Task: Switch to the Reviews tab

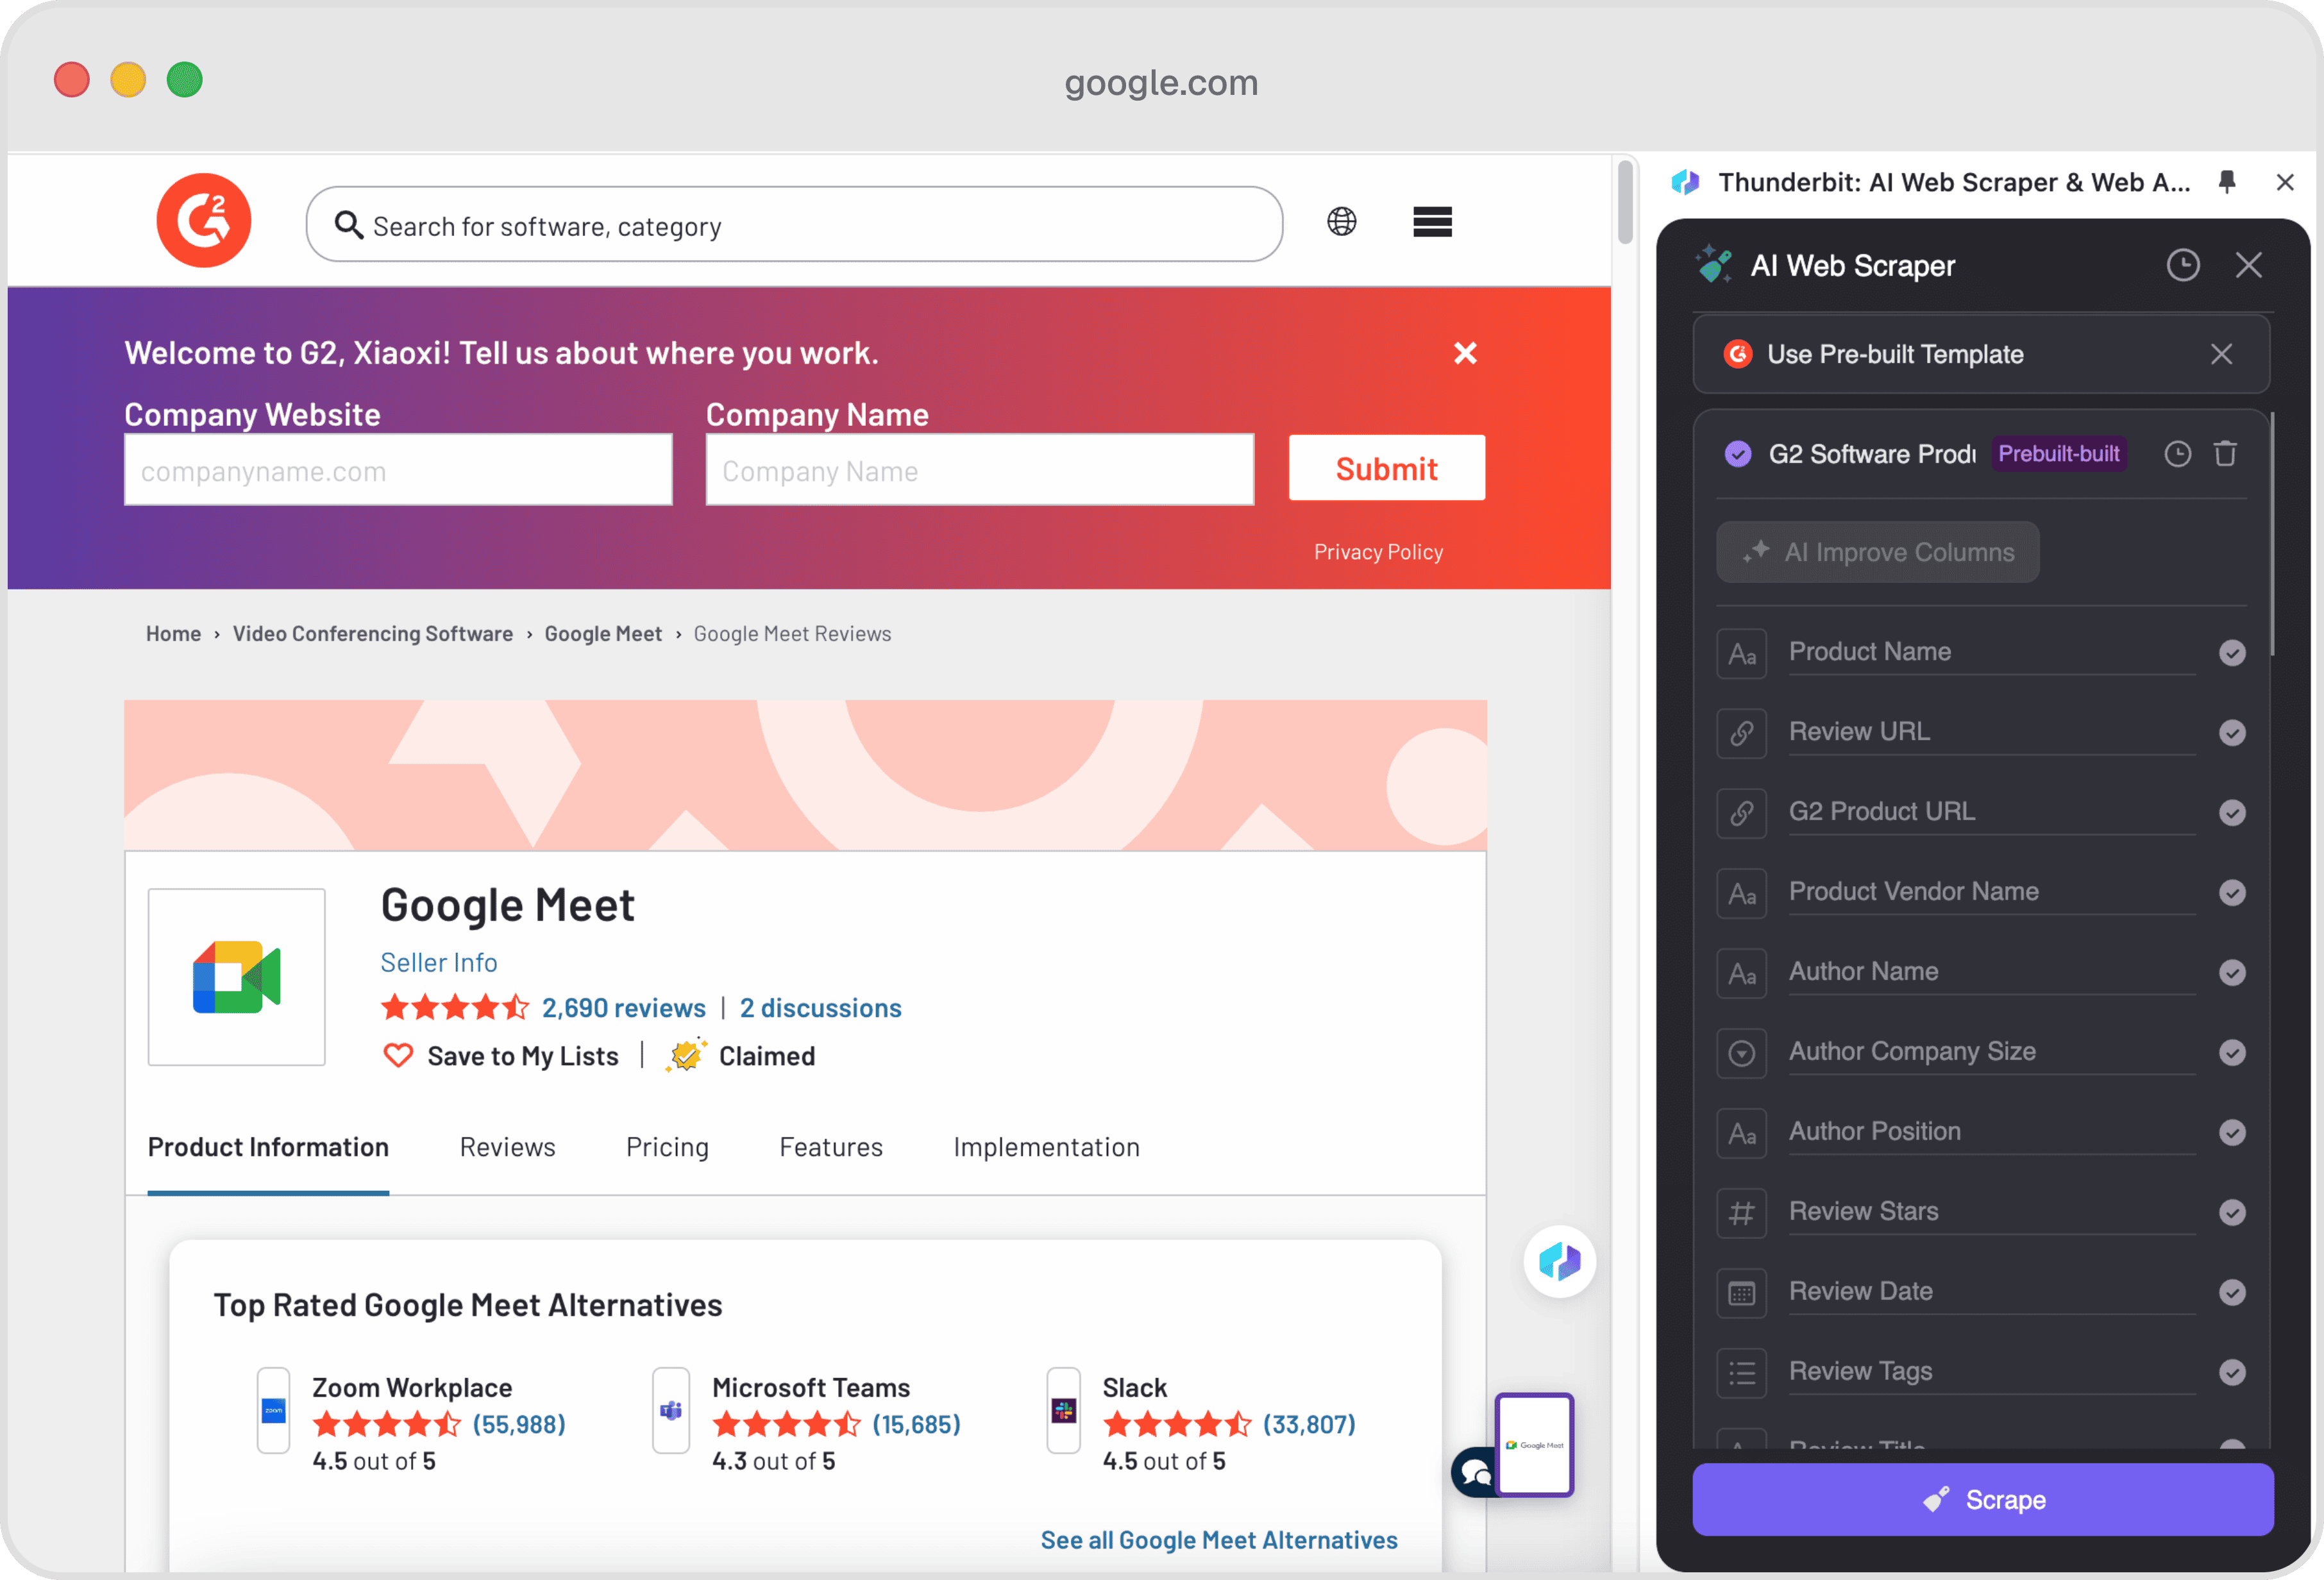Action: click(x=507, y=1147)
